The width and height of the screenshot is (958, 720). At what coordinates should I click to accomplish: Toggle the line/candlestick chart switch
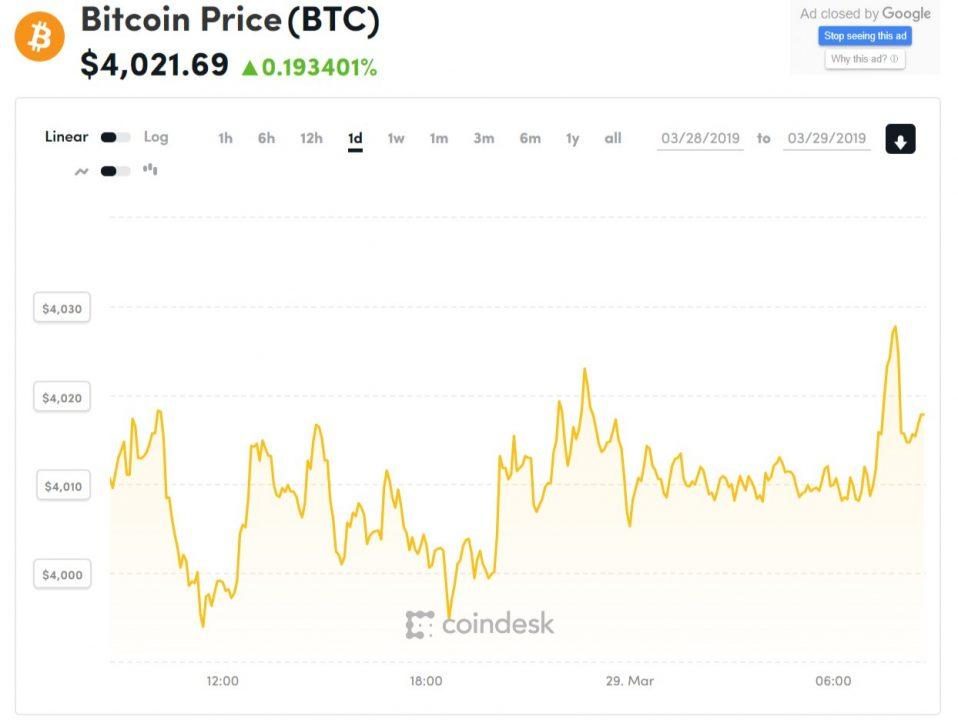point(115,171)
